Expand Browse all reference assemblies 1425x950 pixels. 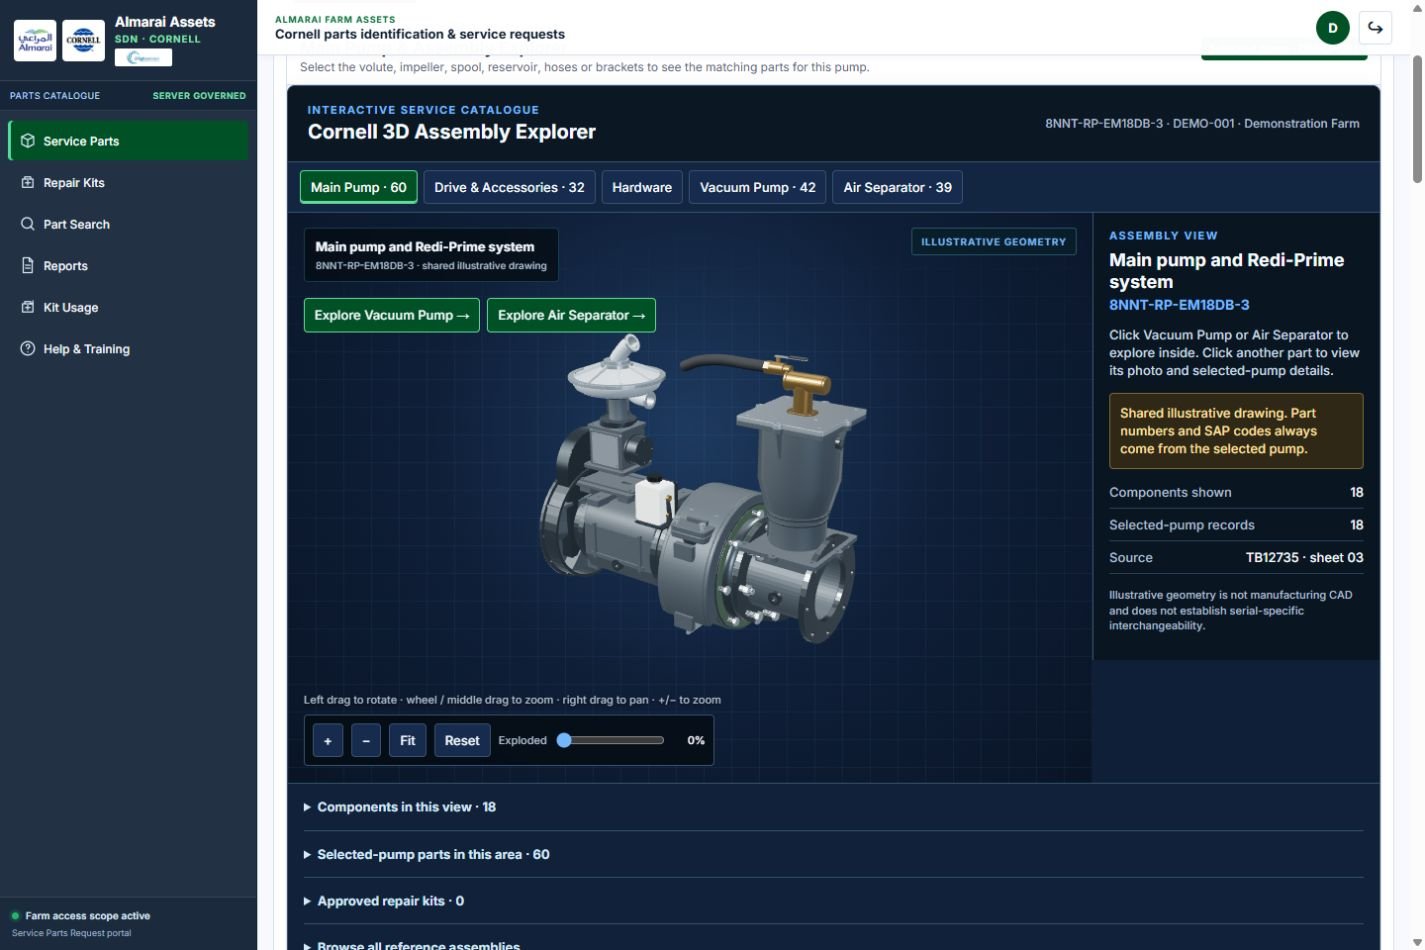[x=833, y=945]
